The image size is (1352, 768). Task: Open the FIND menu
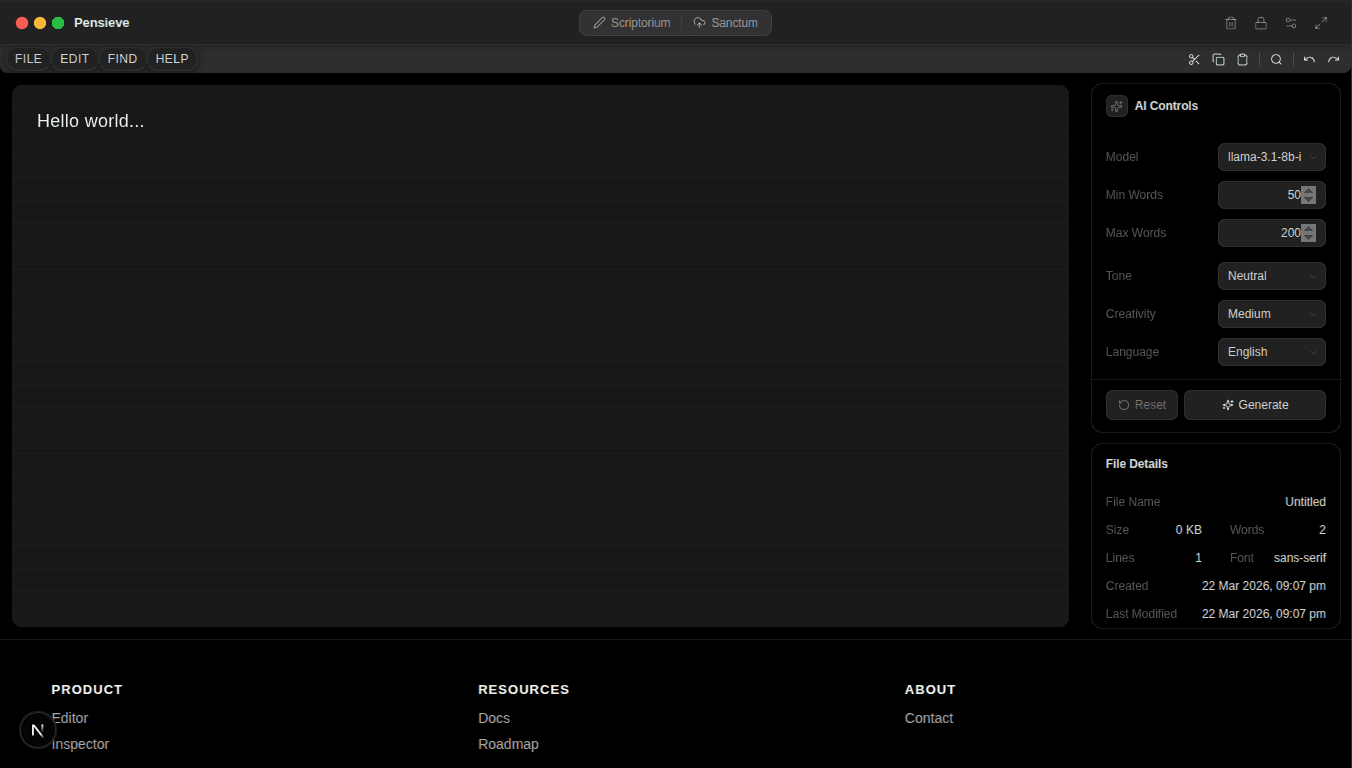coord(122,59)
